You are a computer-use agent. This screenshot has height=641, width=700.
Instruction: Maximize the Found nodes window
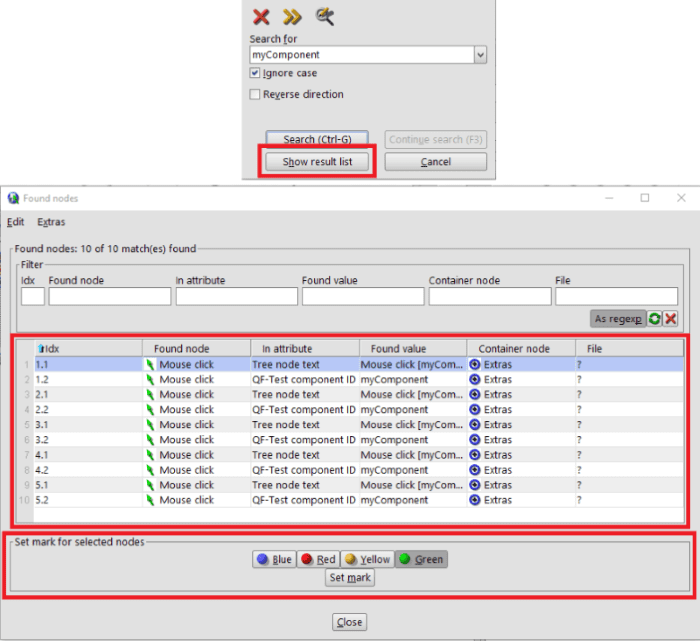(x=645, y=198)
